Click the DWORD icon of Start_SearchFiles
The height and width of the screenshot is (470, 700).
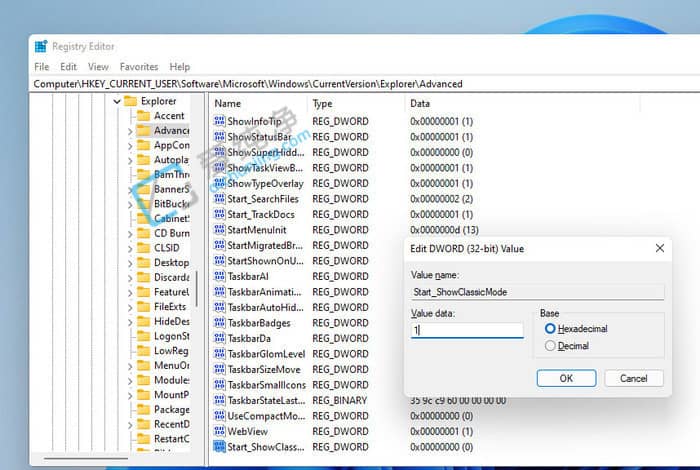pyautogui.click(x=220, y=199)
